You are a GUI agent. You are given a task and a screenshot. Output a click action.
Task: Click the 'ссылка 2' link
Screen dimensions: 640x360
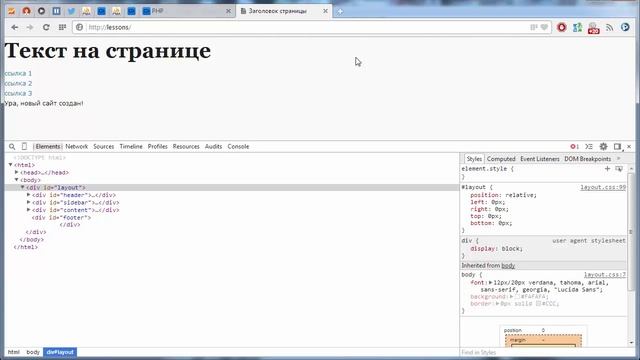tap(18, 83)
